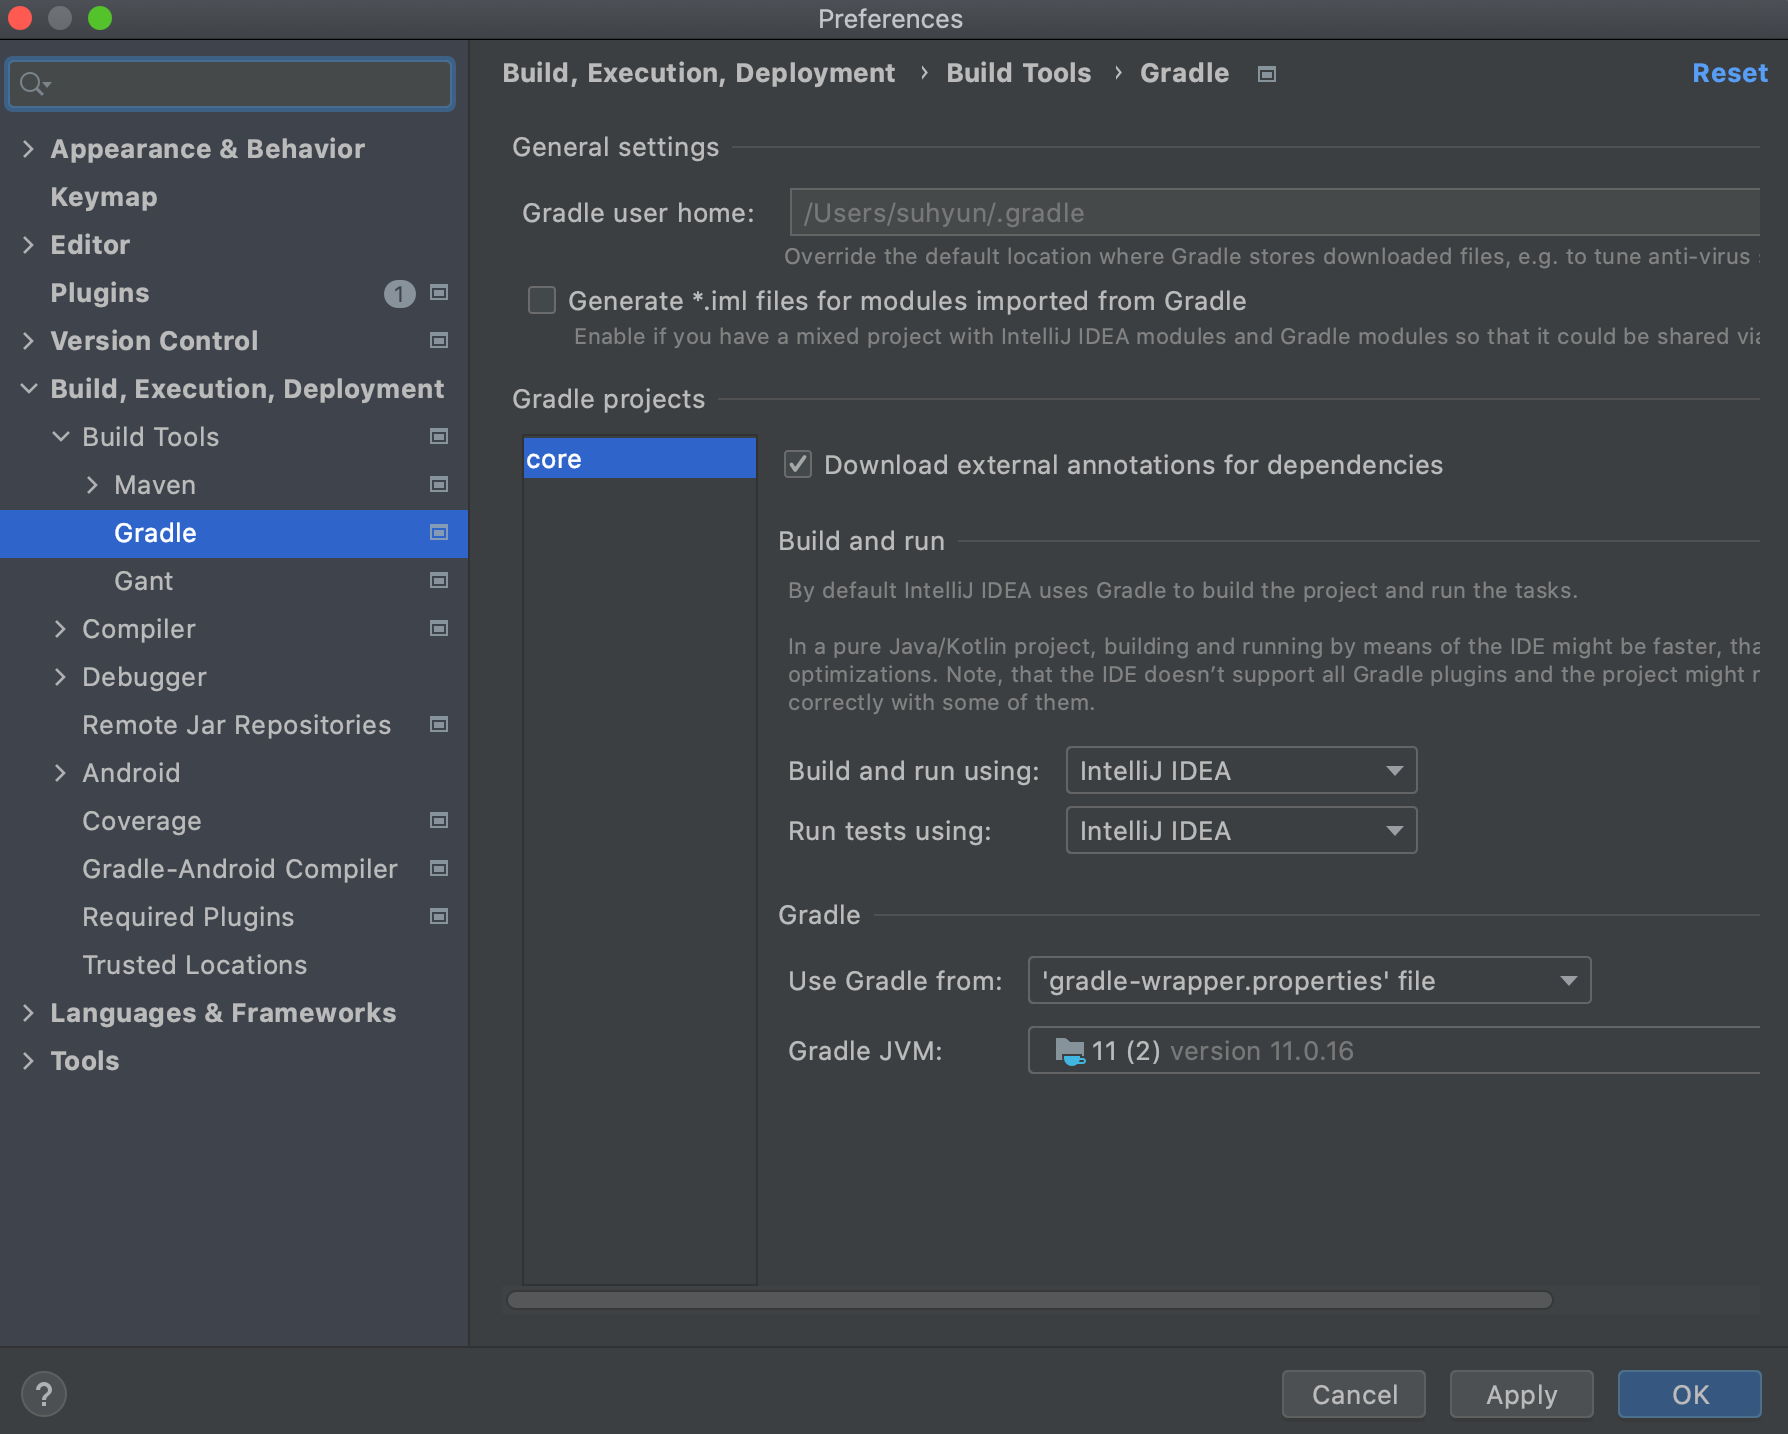The image size is (1788, 1434).
Task: Expand Languages & Frameworks section
Action: tap(28, 1013)
